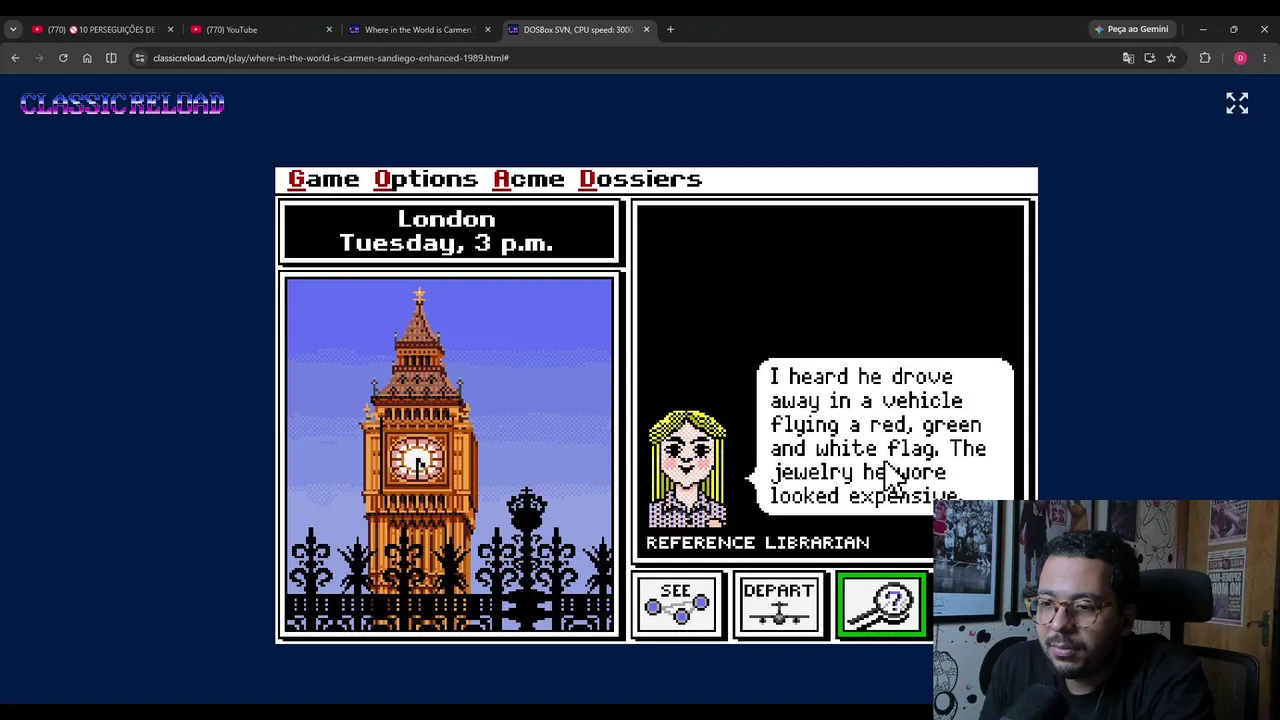Restore down the browser window
The image size is (1280, 720).
pos(1234,30)
